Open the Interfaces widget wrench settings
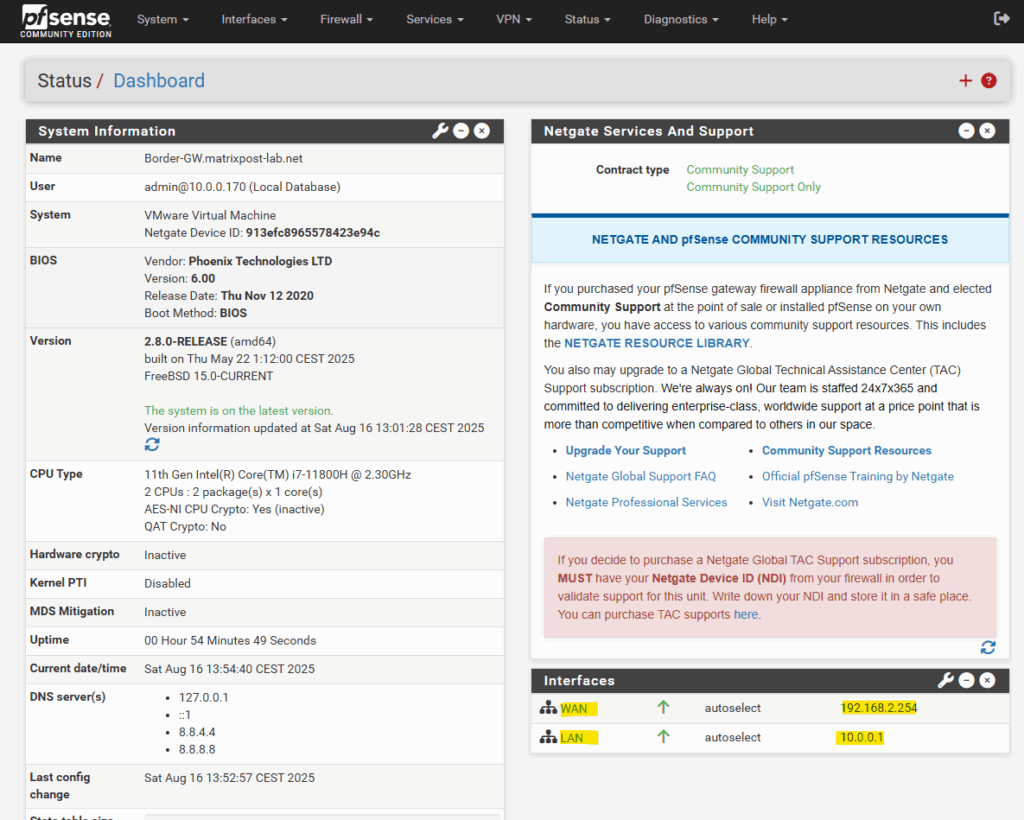This screenshot has width=1024, height=820. pyautogui.click(x=946, y=680)
